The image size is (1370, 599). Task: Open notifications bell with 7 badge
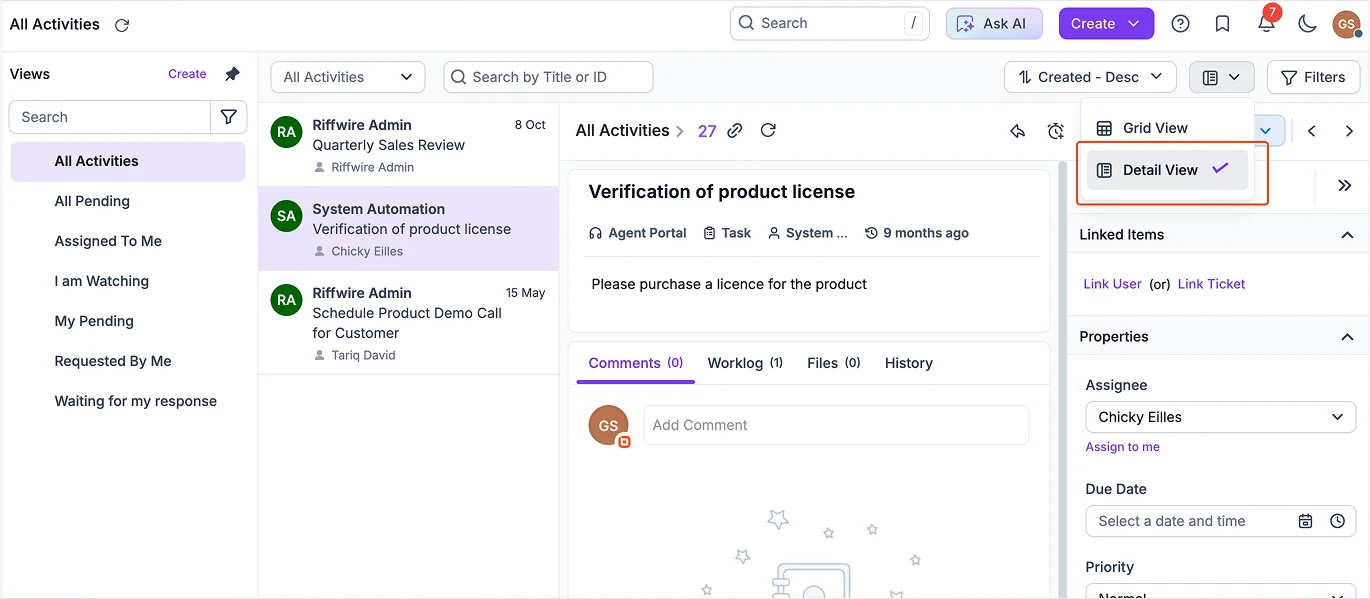pos(1266,24)
